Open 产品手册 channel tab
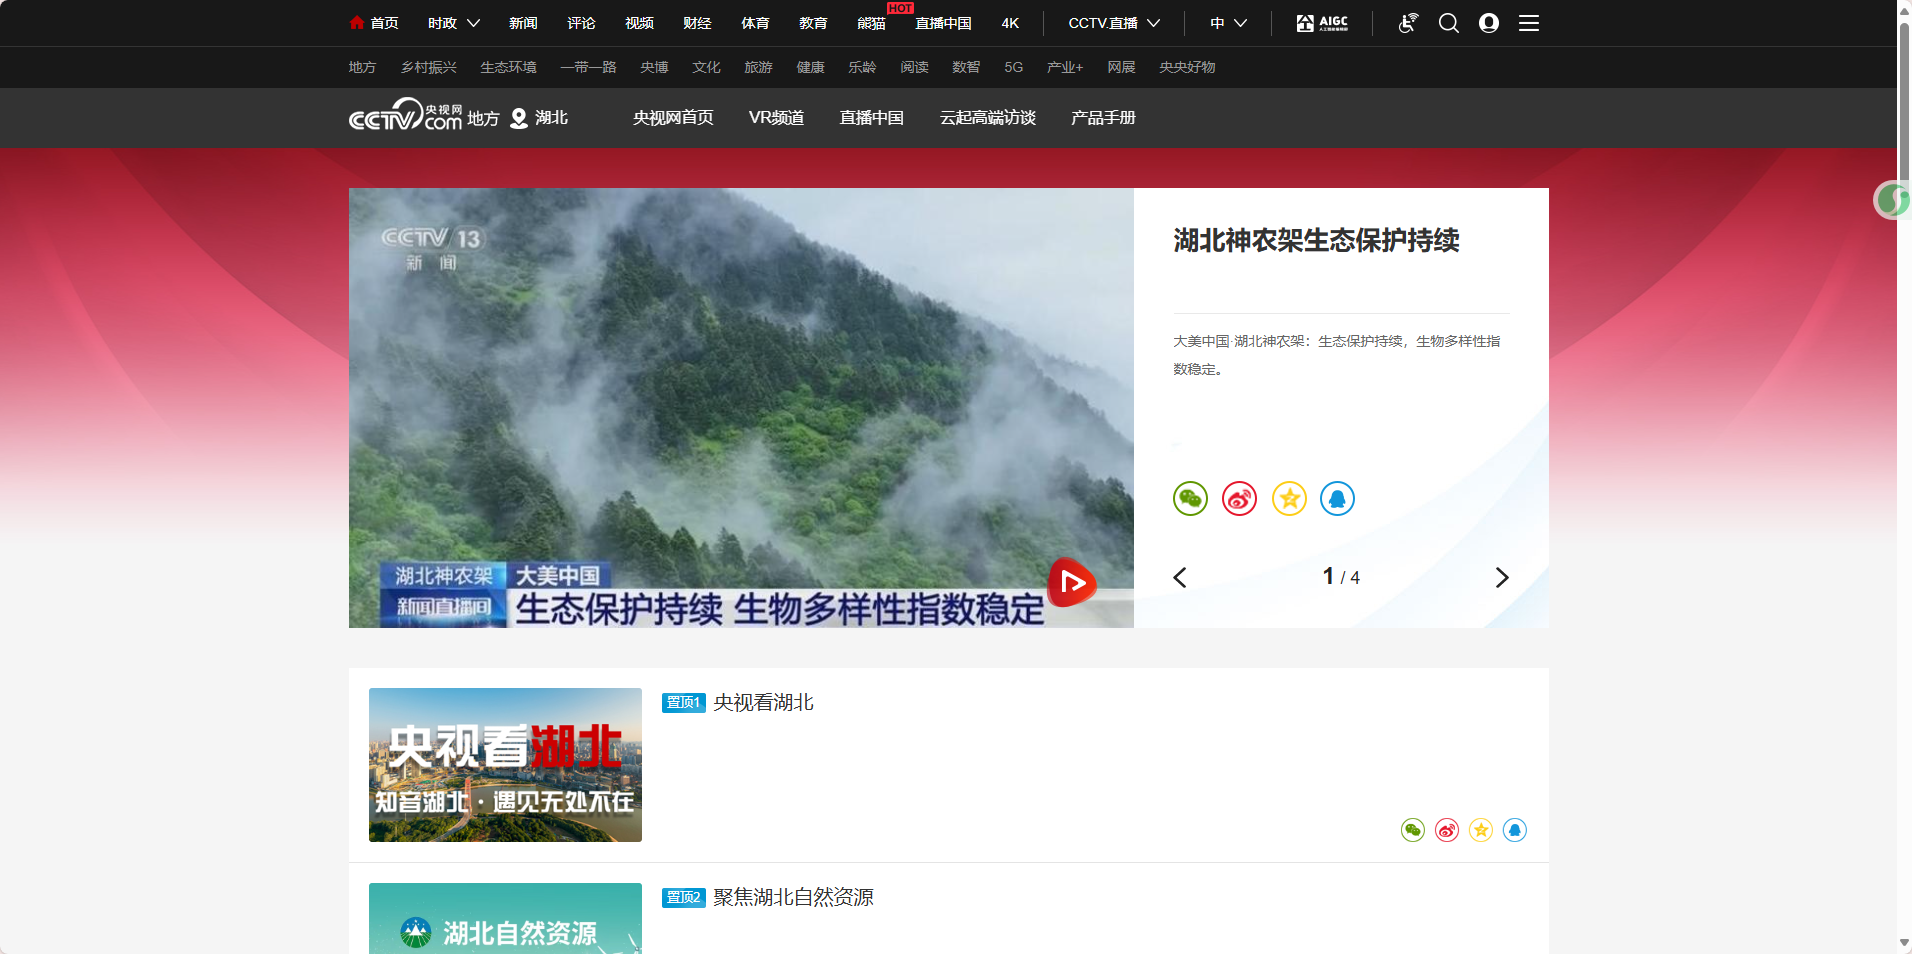 (1103, 118)
